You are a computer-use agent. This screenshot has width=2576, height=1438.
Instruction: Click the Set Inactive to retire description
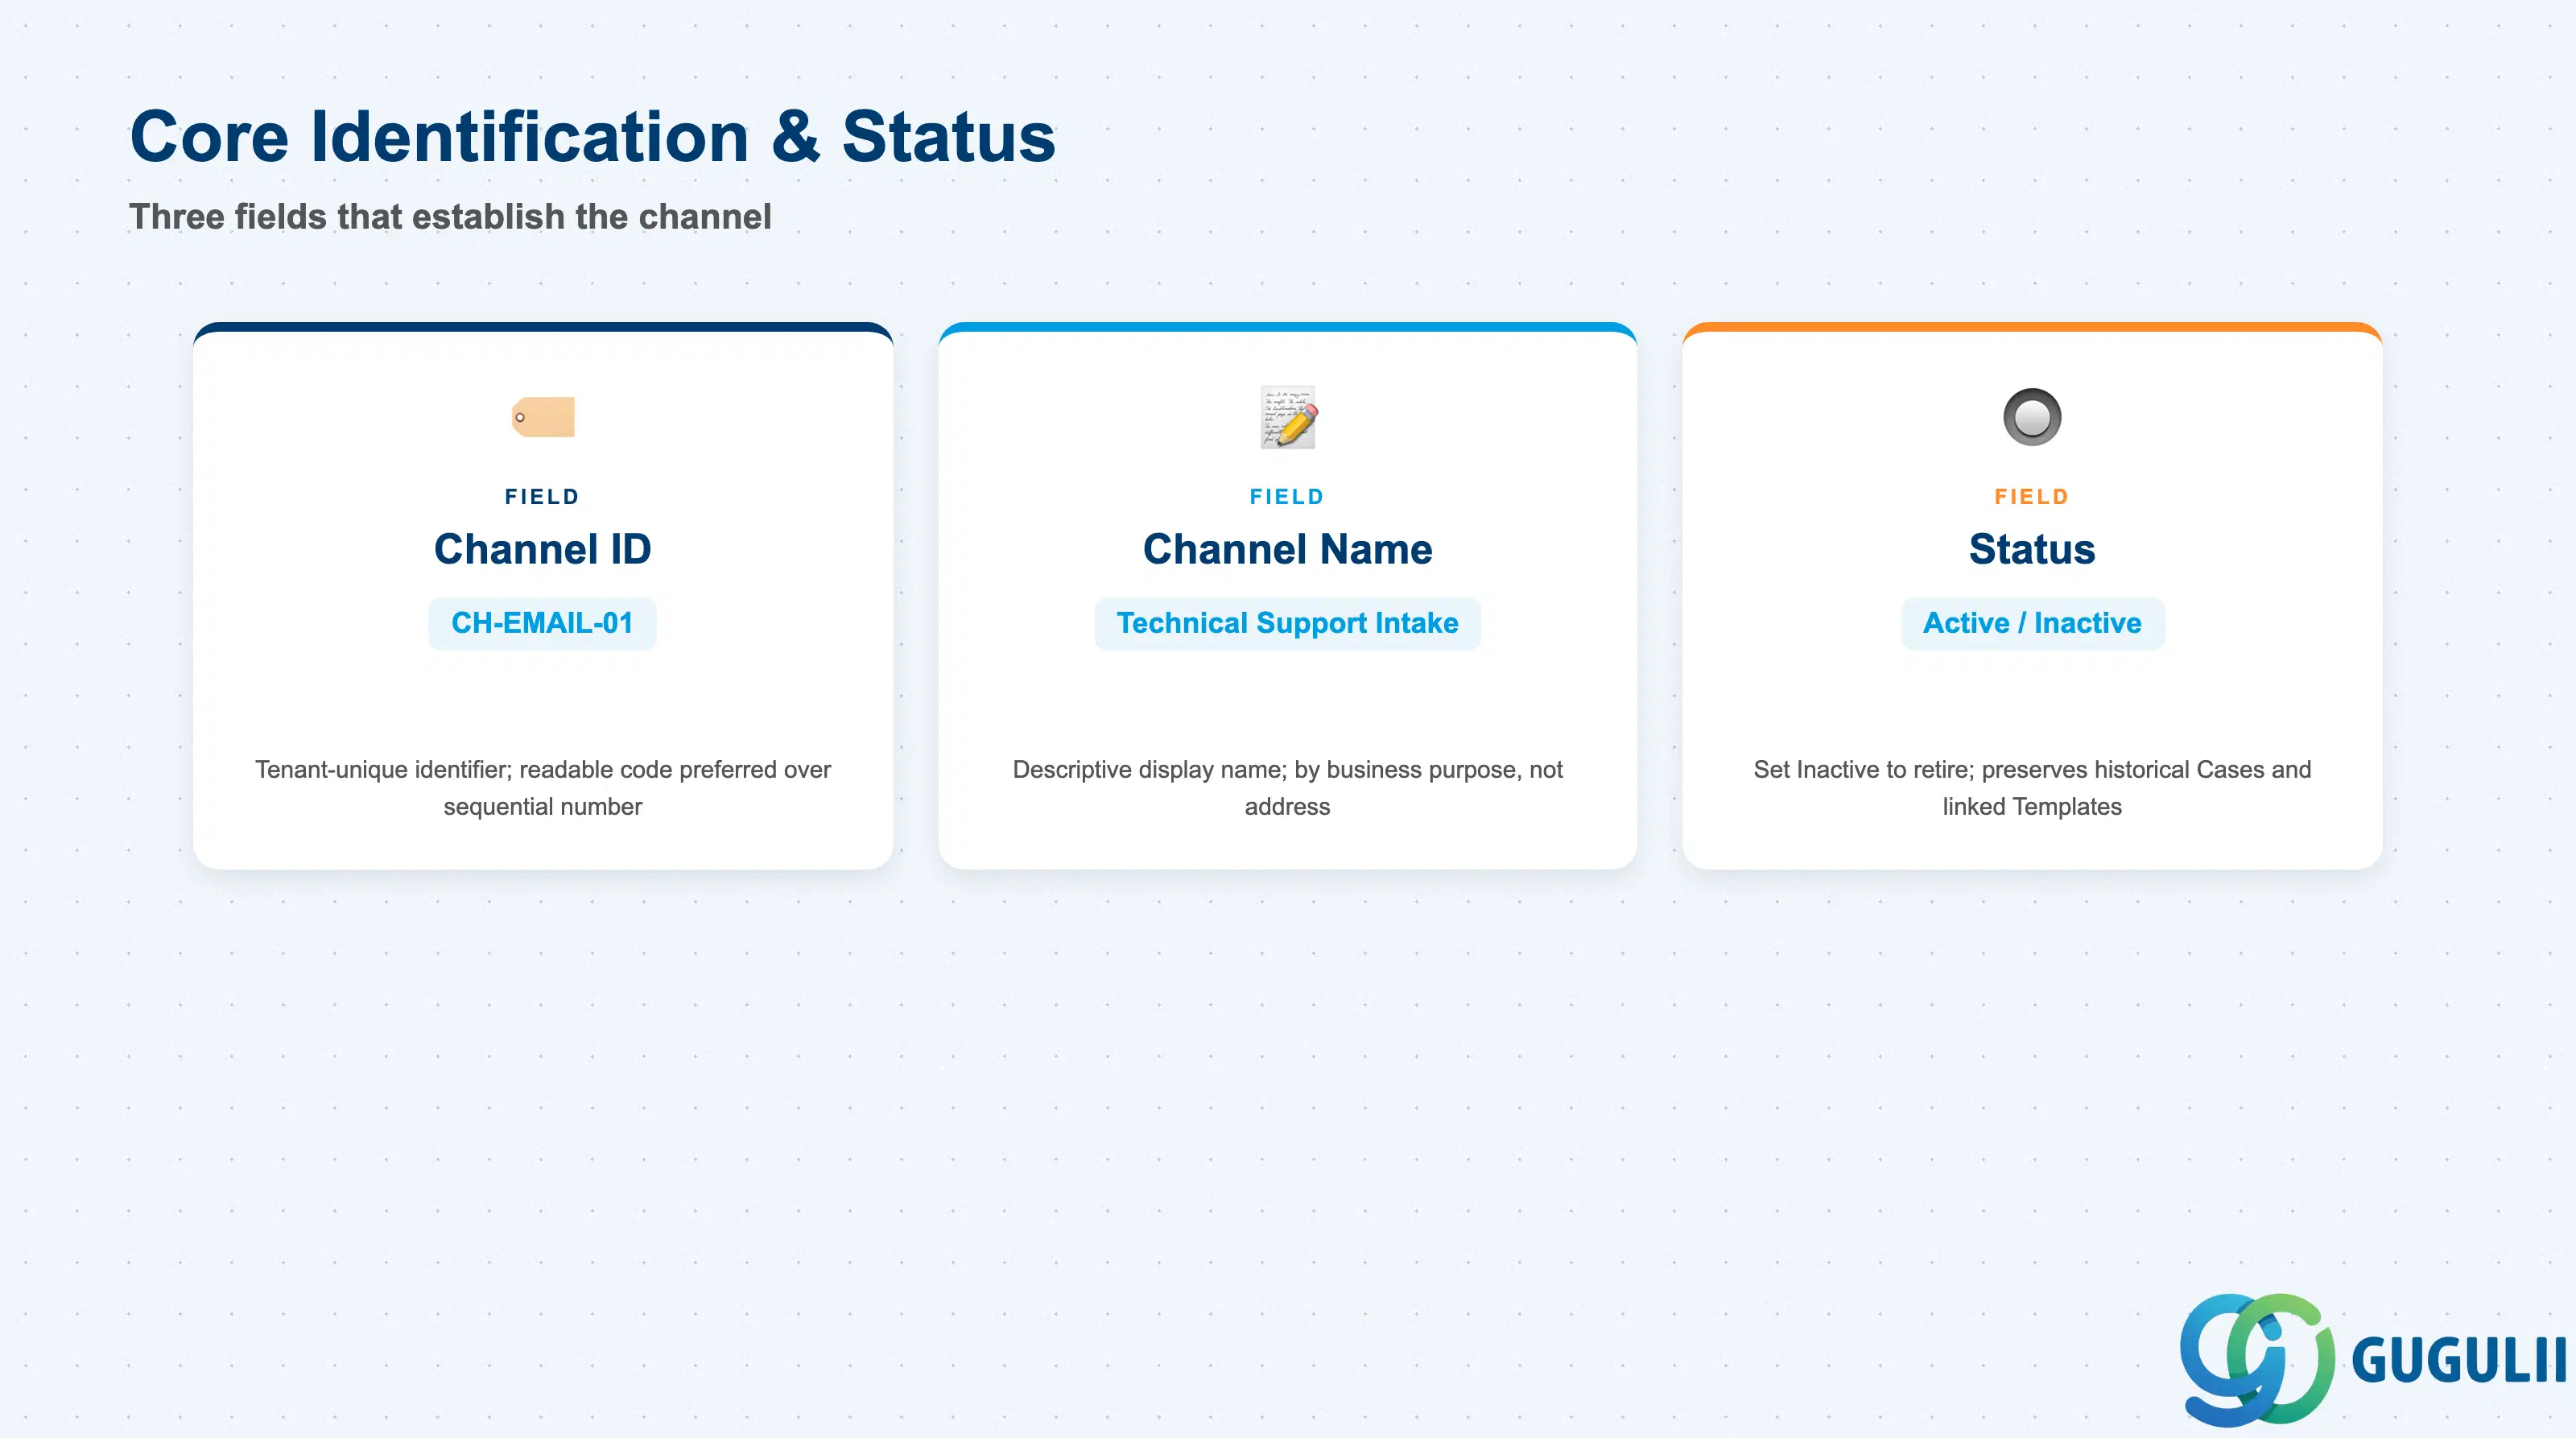point(2032,787)
